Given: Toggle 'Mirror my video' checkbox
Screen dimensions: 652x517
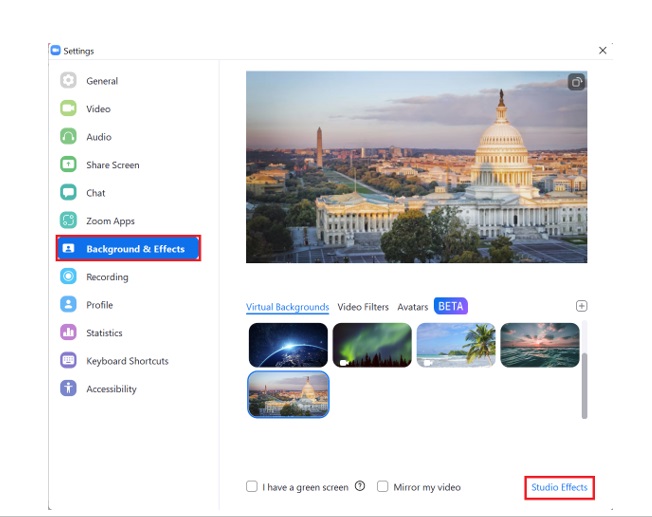Looking at the screenshot, I should tap(383, 487).
